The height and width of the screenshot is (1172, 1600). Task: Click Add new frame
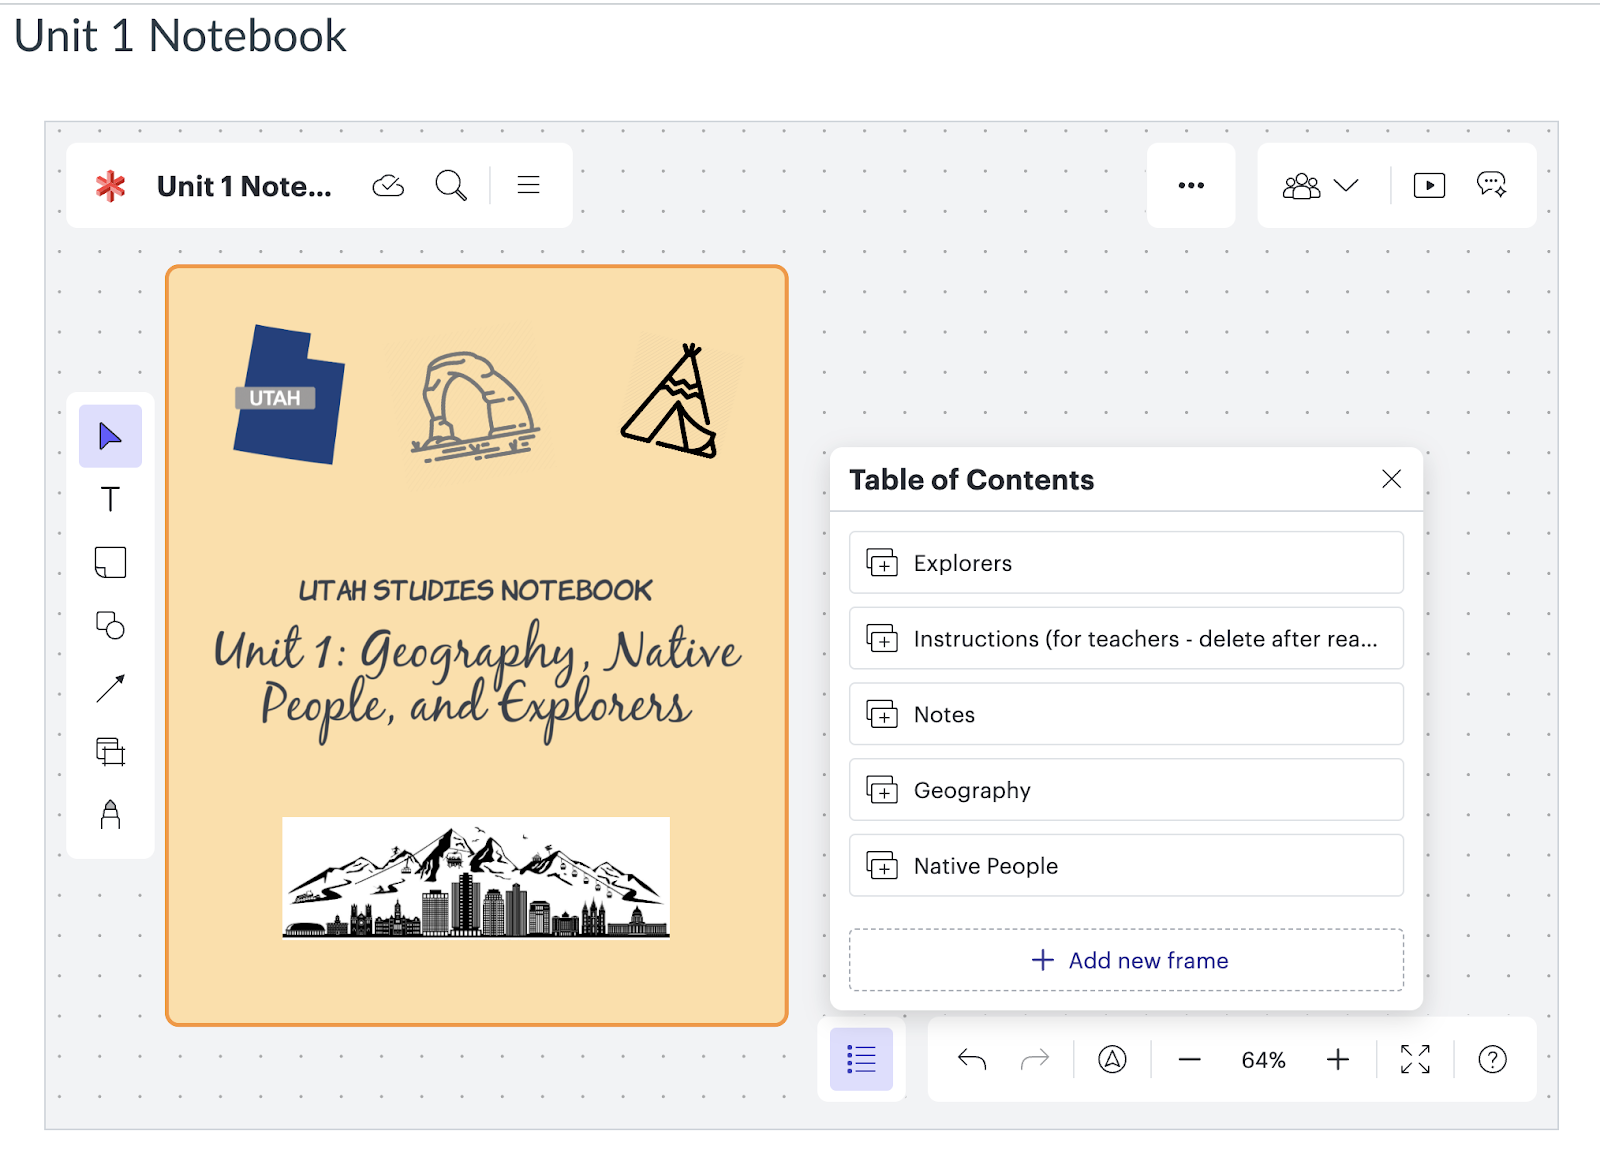(x=1126, y=960)
